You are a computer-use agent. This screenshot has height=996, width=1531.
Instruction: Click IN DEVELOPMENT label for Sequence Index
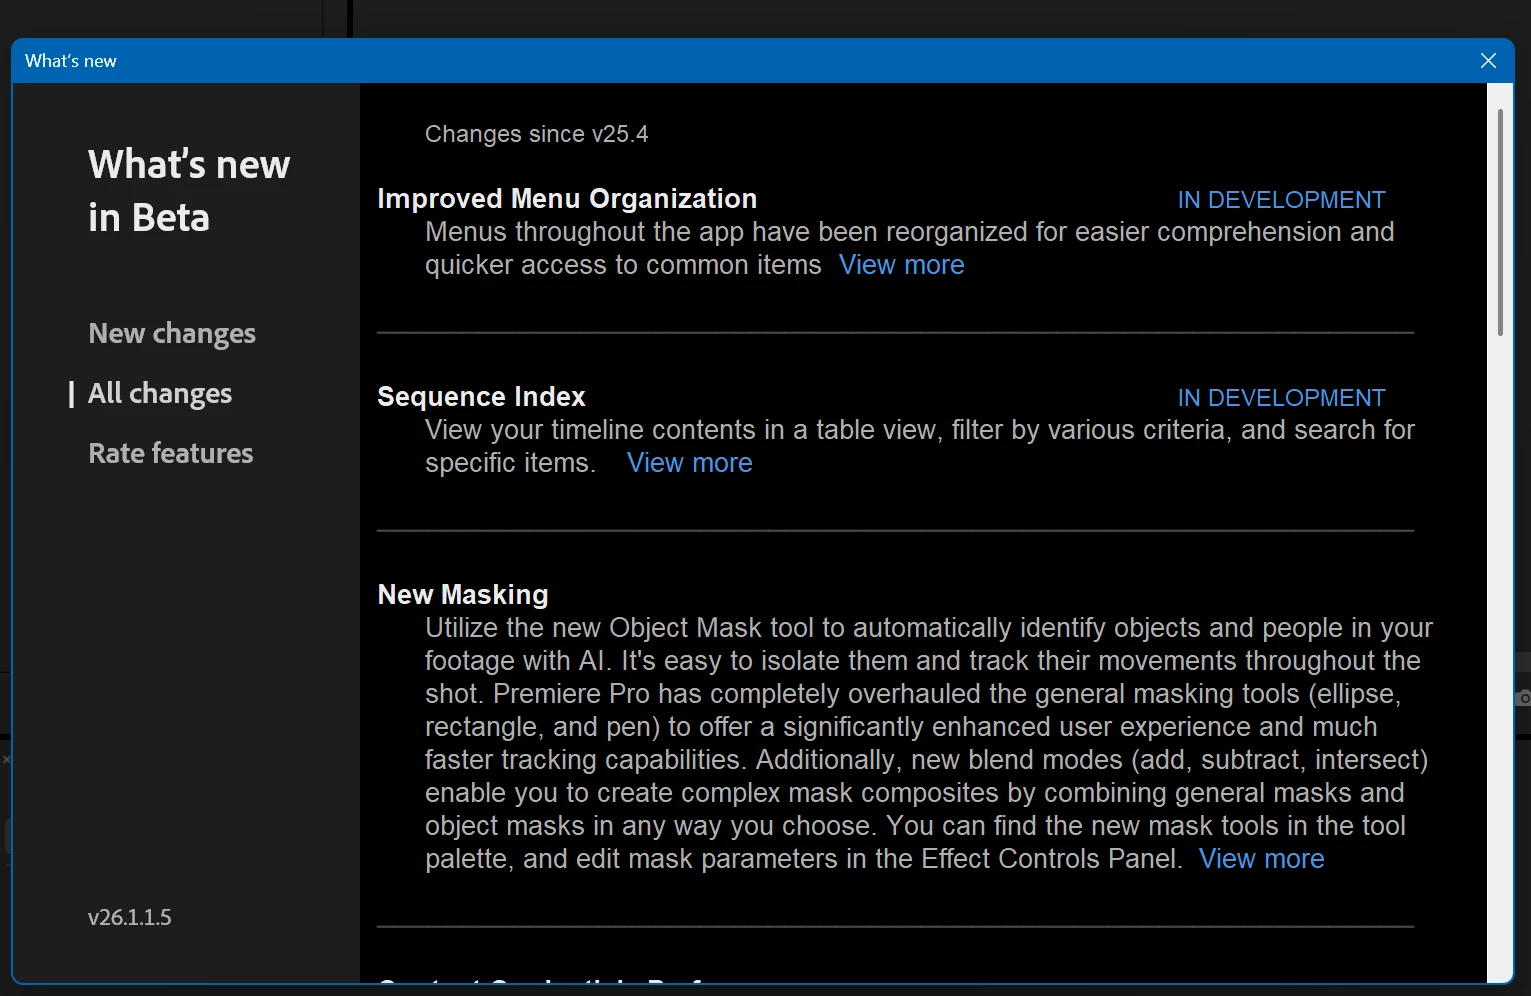coord(1281,398)
